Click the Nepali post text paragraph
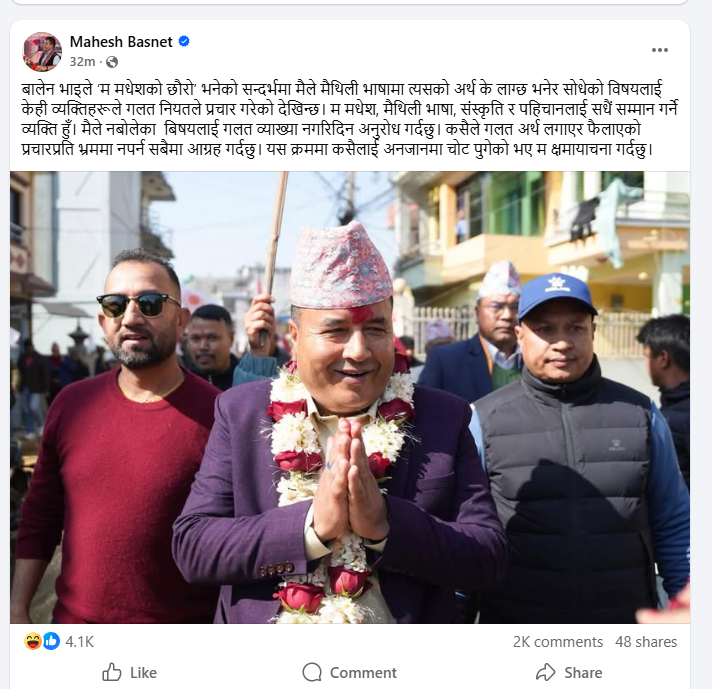 click(350, 119)
